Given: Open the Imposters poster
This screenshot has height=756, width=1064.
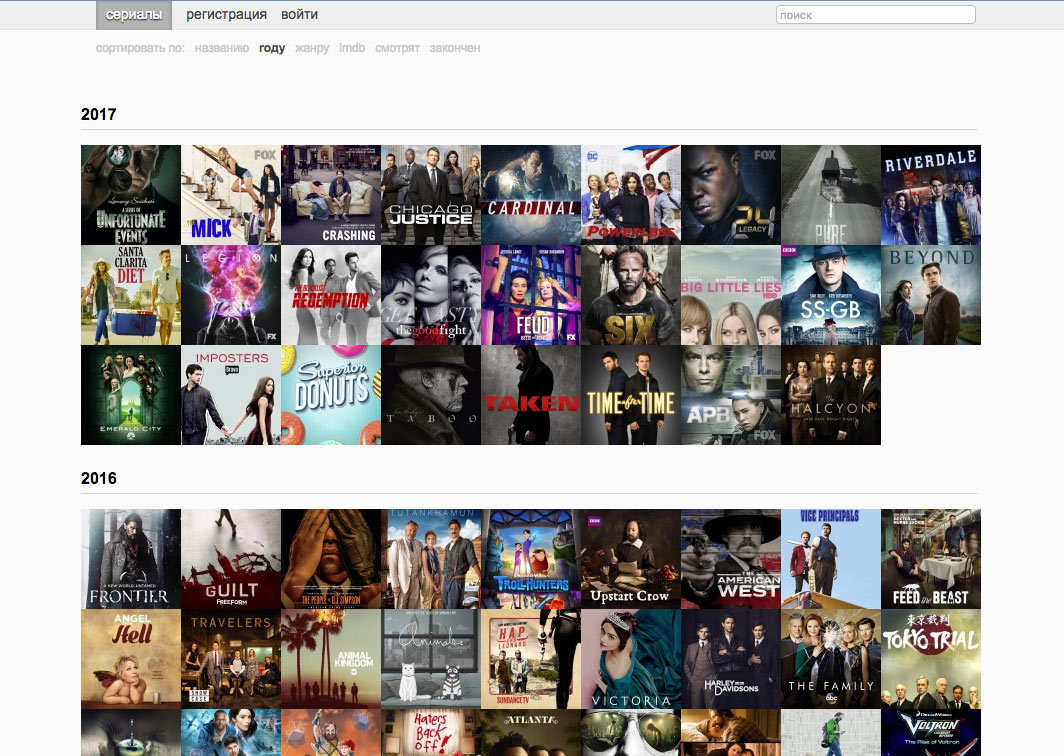Looking at the screenshot, I should [x=231, y=395].
